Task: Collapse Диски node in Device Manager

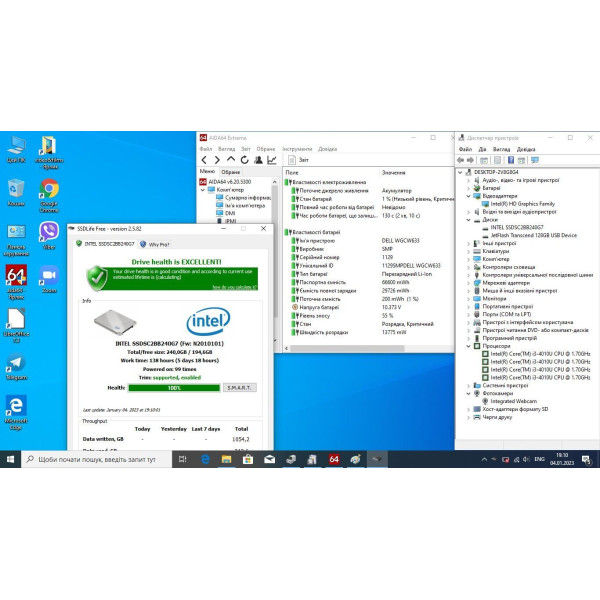Action: coord(468,220)
